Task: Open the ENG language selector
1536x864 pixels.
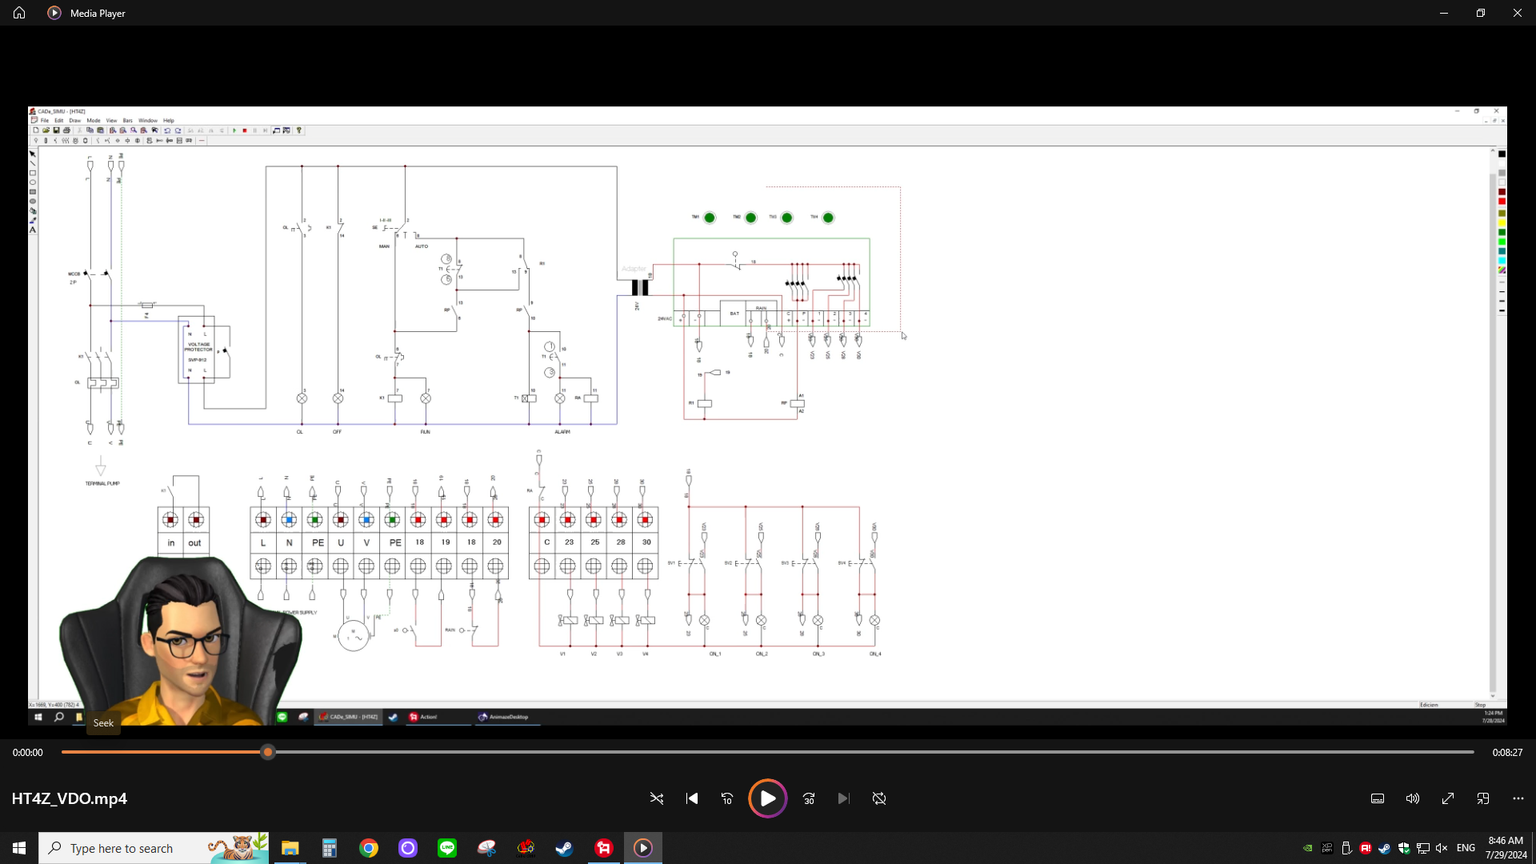Action: [1466, 848]
